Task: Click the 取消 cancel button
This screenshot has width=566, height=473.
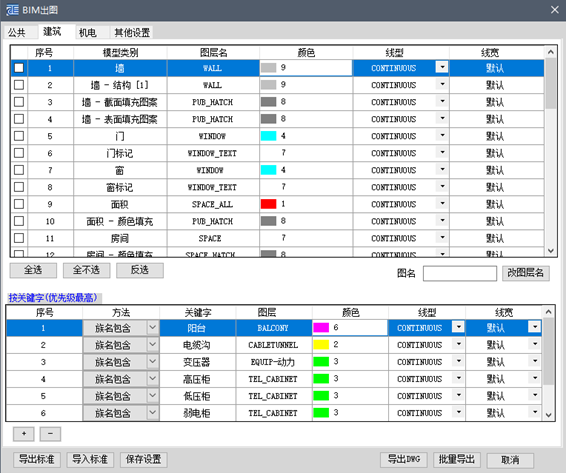Action: click(510, 460)
